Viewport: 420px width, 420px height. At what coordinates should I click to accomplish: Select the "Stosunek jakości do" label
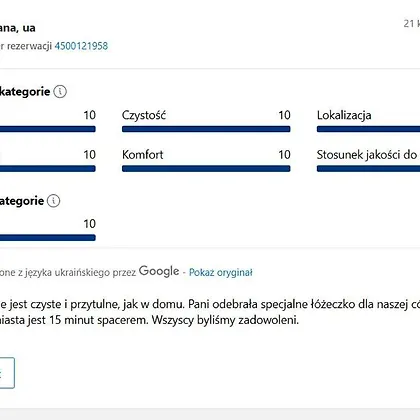[x=367, y=155]
